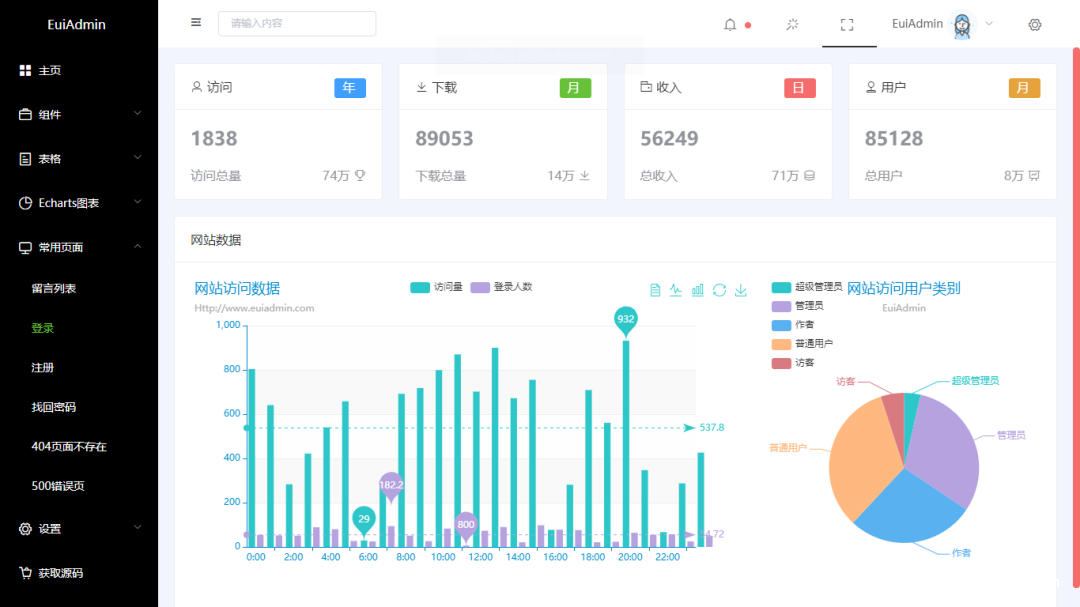Toggle 登录人数 series in chart legend
Screen dimensions: 1080x607
click(x=501, y=287)
